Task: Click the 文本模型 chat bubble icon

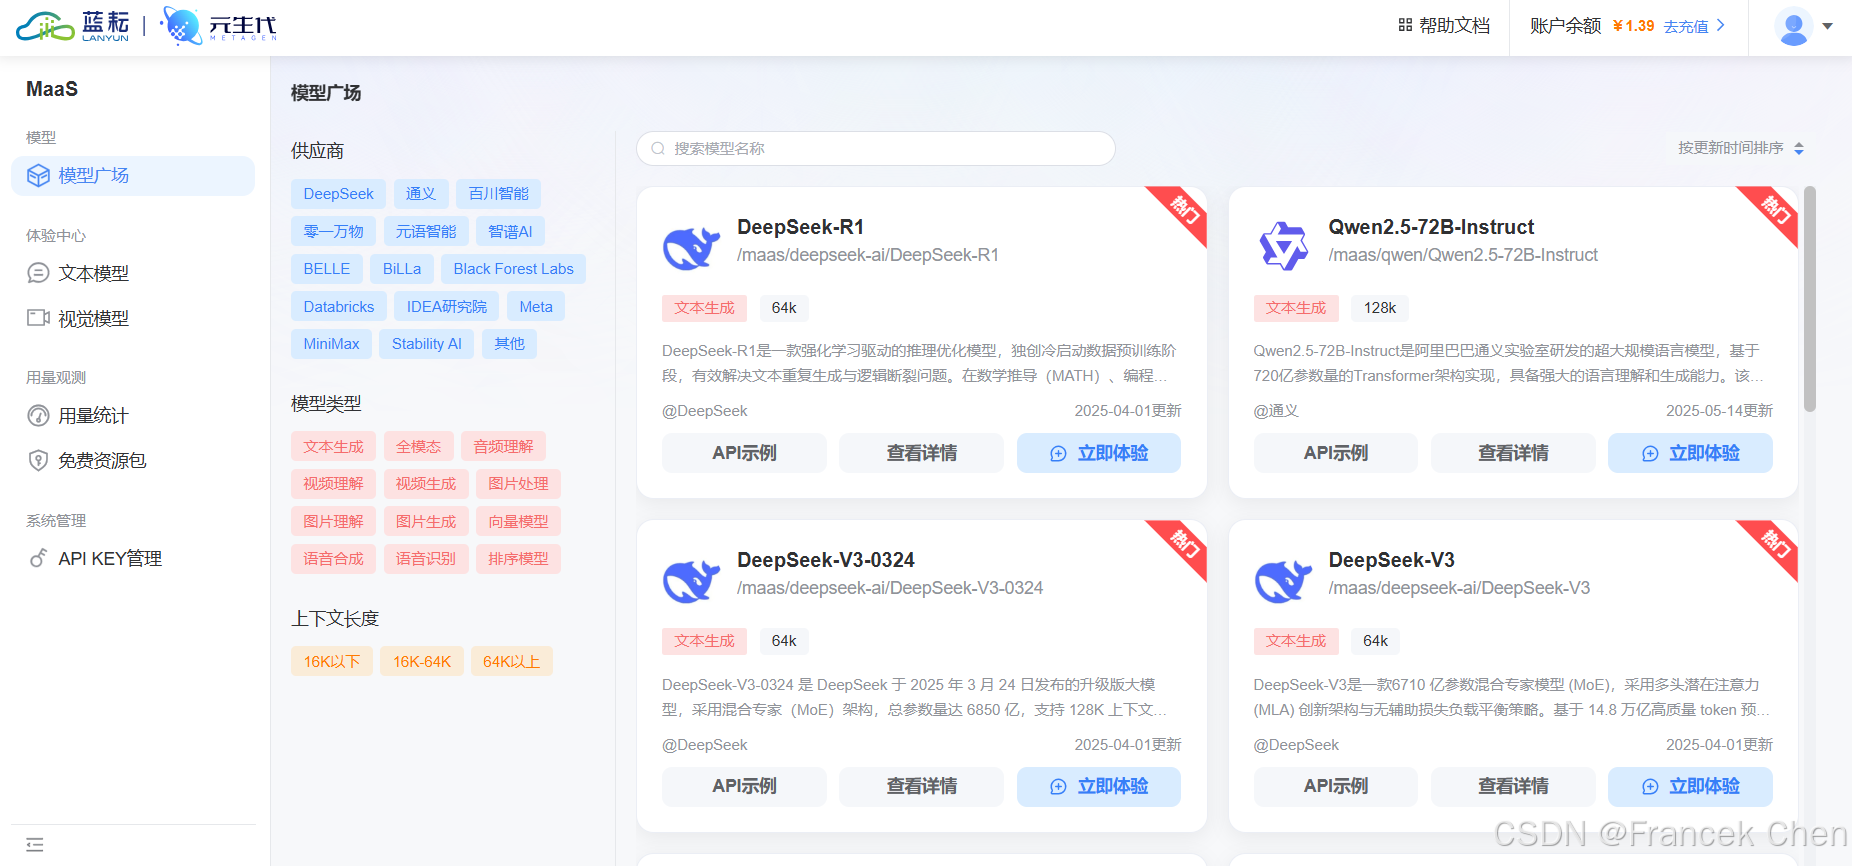Action: pyautogui.click(x=38, y=273)
